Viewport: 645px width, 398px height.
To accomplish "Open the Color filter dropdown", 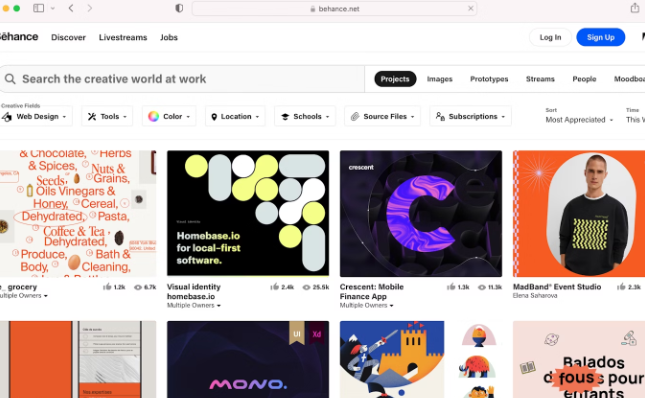I will point(169,116).
